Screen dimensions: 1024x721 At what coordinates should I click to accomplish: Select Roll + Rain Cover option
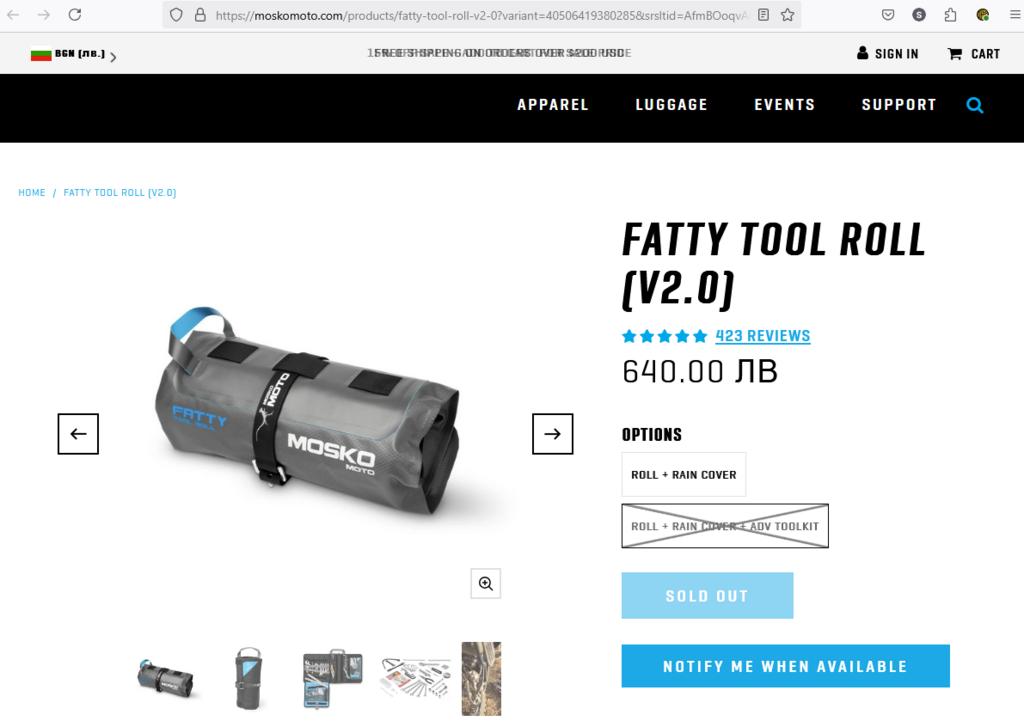click(684, 475)
